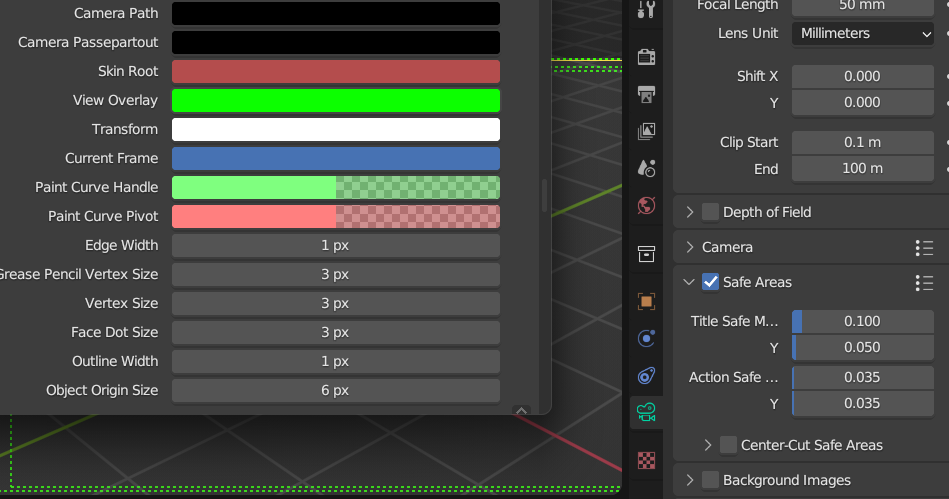Click the Action Safe Y slider
The height and width of the screenshot is (499, 949).
[863, 403]
